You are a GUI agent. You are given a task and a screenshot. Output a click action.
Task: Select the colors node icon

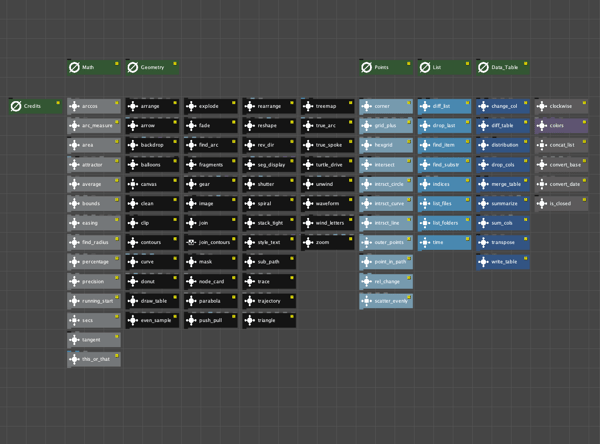point(542,126)
